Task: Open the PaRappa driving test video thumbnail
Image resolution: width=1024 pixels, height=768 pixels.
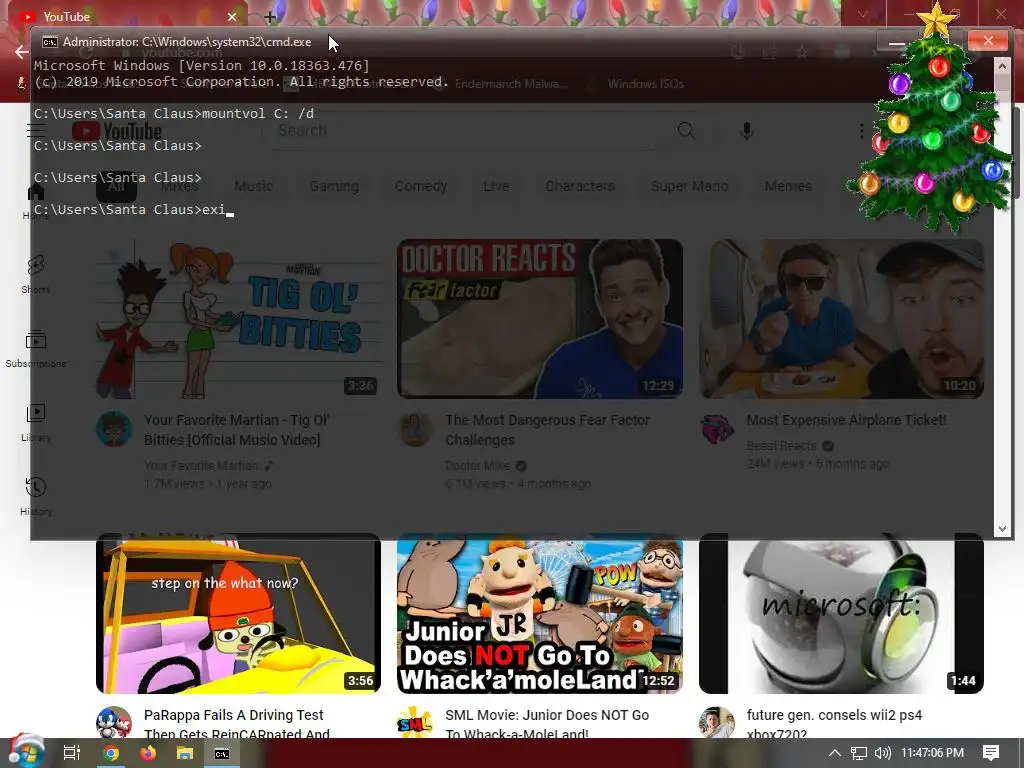Action: pos(238,614)
